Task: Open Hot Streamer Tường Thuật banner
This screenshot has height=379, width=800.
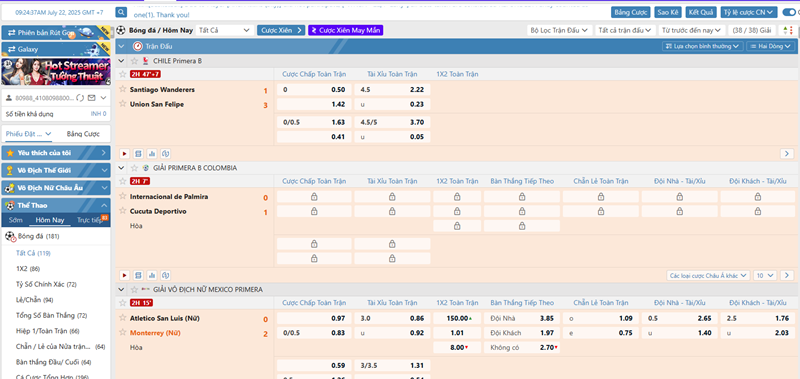Action: 56,72
